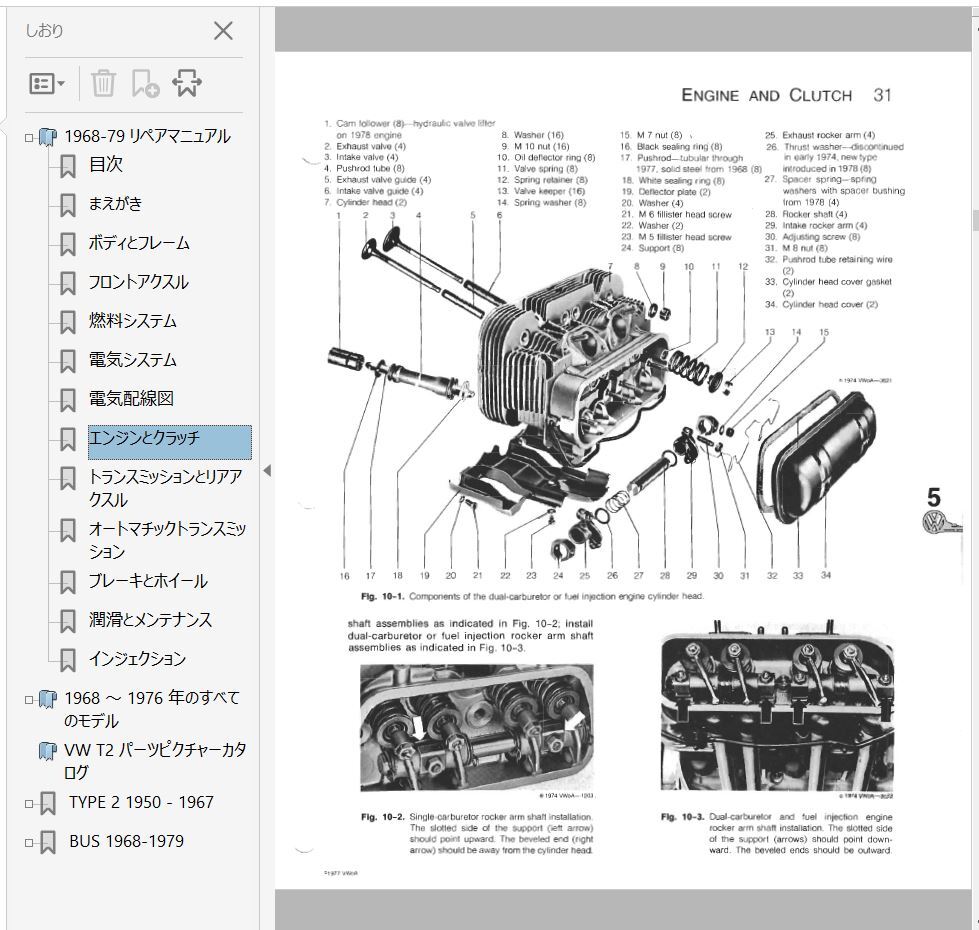Click the delete bookmark trash icon

point(103,83)
